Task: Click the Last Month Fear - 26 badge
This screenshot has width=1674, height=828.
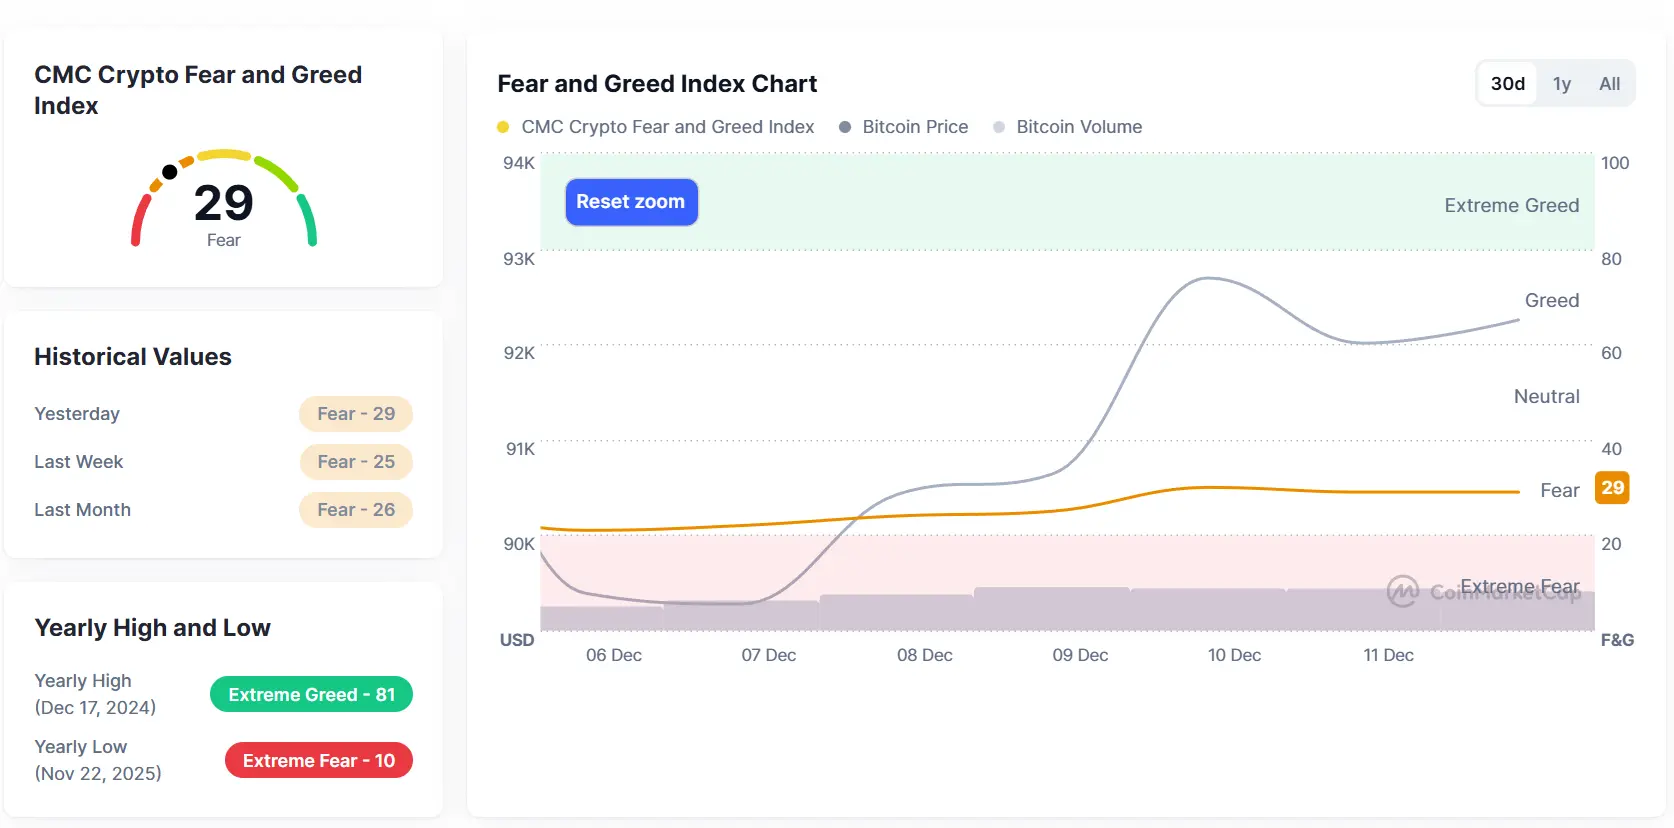Action: pyautogui.click(x=356, y=510)
